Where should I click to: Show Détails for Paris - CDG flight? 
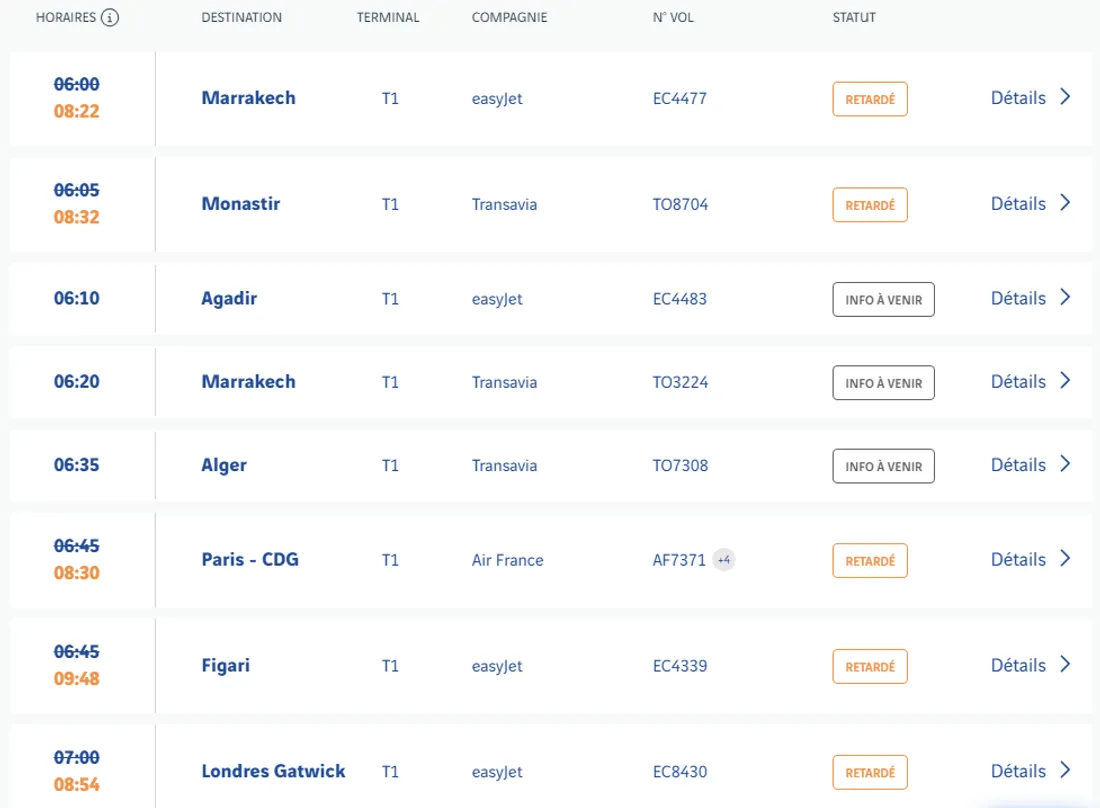click(1018, 560)
